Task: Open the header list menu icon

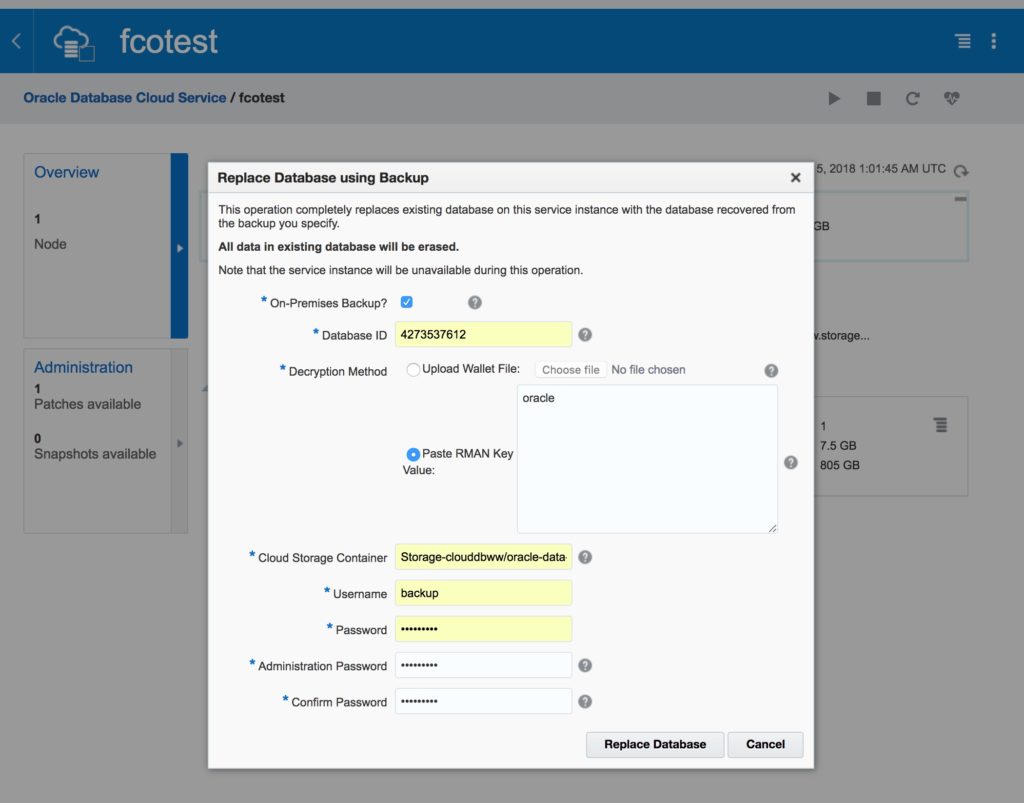Action: pyautogui.click(x=962, y=41)
